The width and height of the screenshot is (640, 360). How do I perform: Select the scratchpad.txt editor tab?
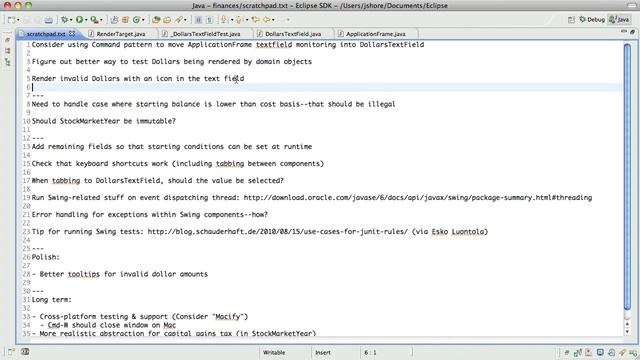coord(46,34)
